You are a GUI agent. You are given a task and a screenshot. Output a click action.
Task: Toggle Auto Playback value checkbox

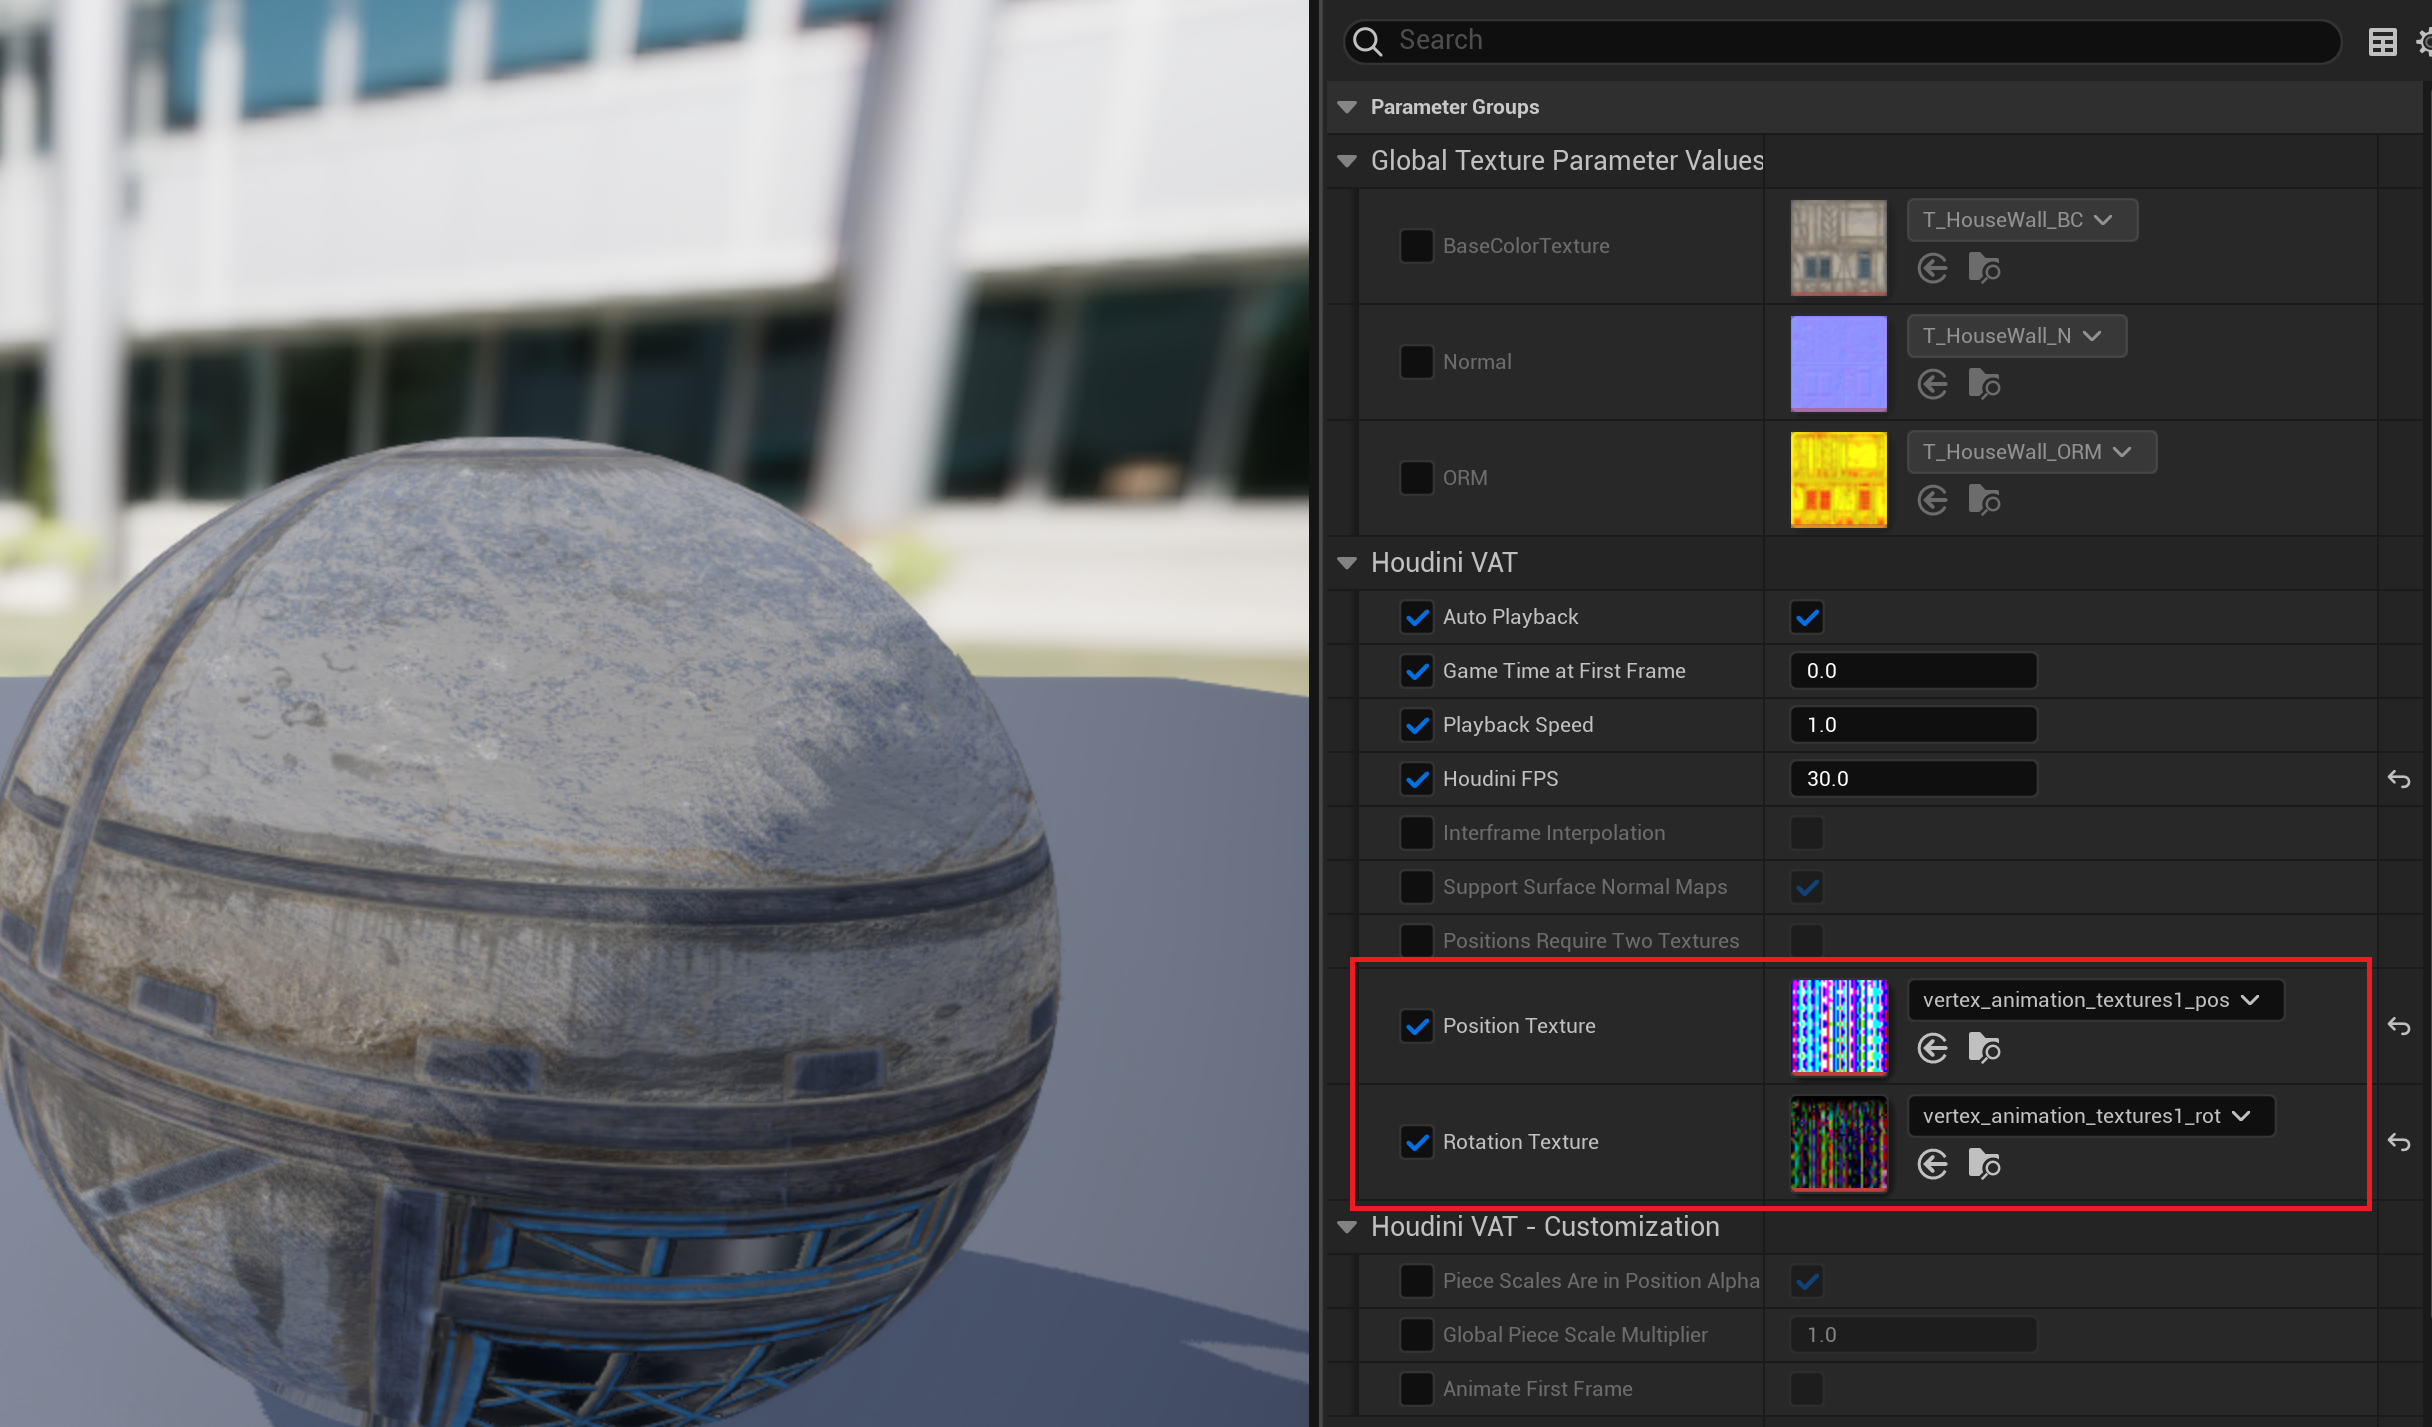click(x=1807, y=617)
